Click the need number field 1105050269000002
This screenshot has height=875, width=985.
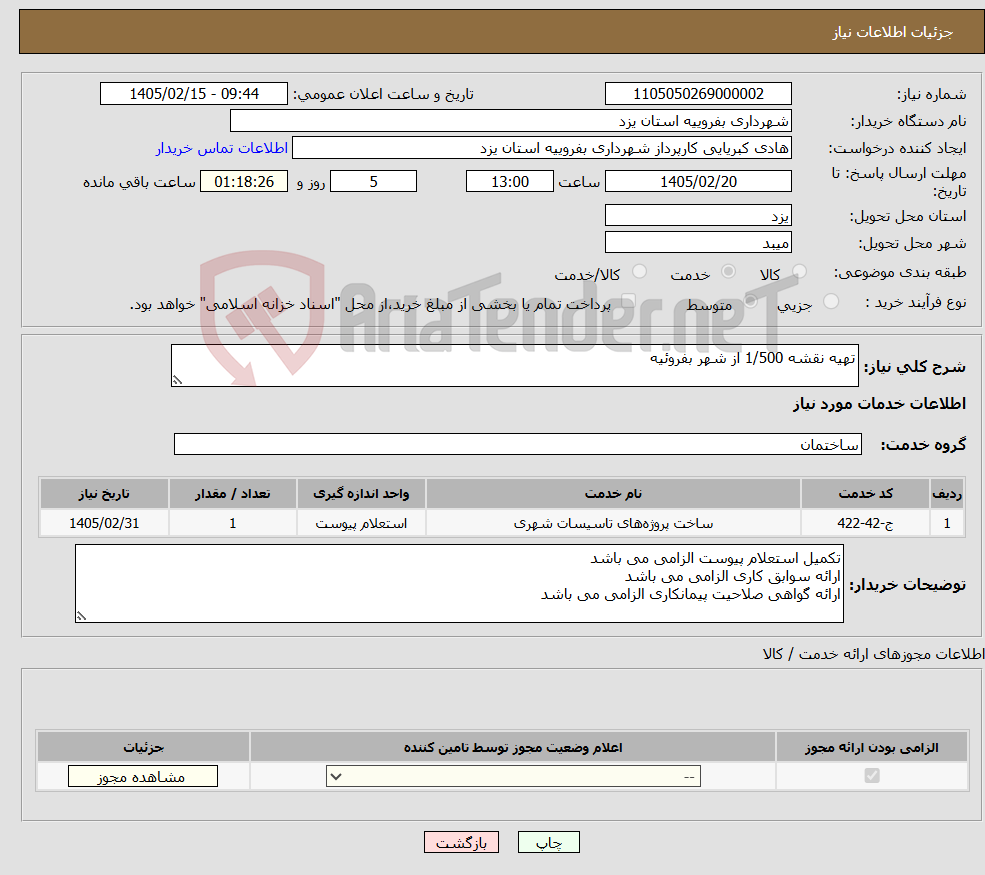click(x=698, y=94)
